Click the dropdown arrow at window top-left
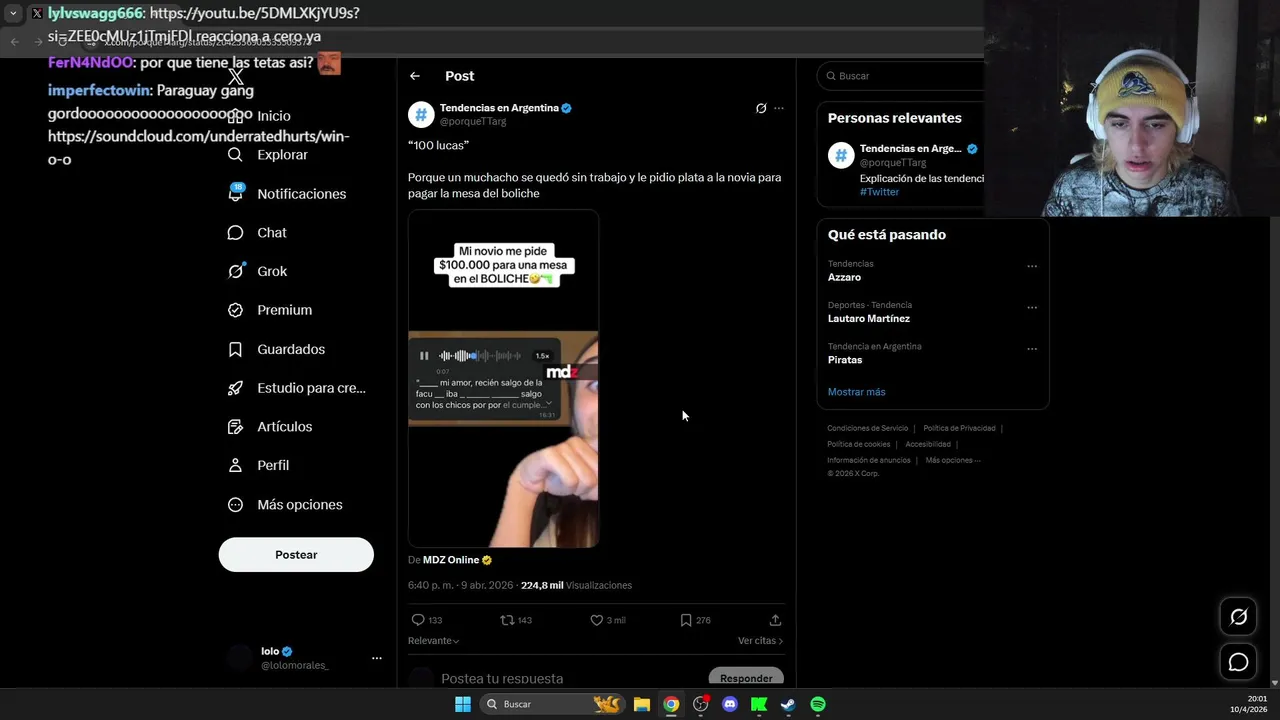The height and width of the screenshot is (720, 1280). point(13,13)
